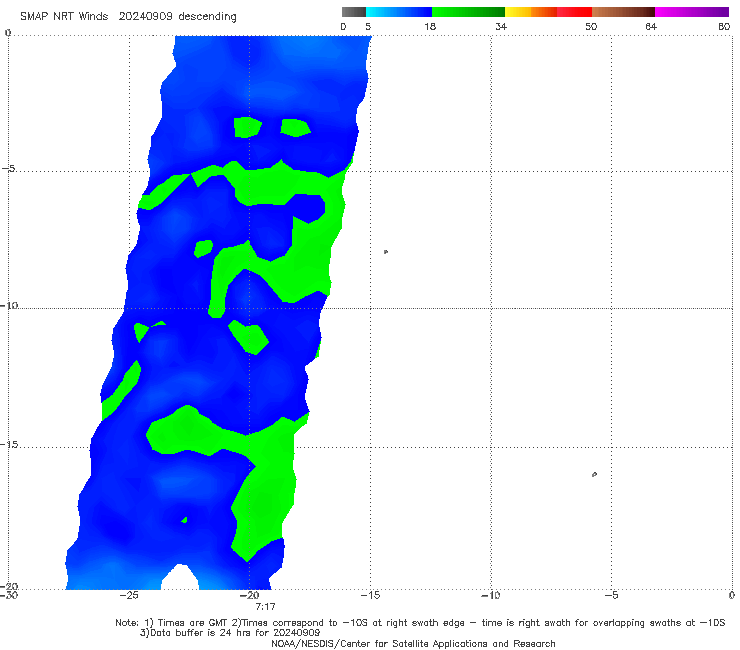740x650 pixels.
Task: Click the 'Note: 1) Times are GMT' footnote line
Action: coord(420,623)
